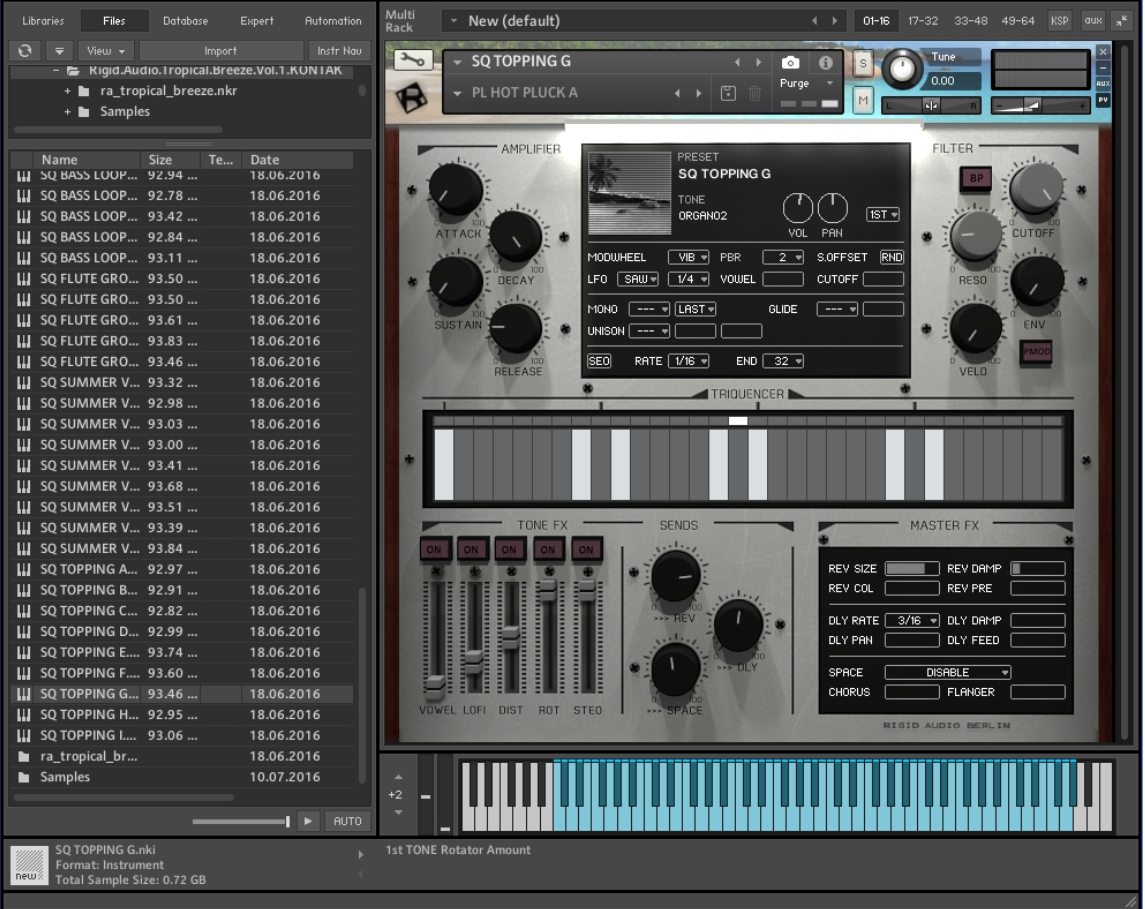The width and height of the screenshot is (1145, 909).
Task: Open the 1ST tone selector dropdown
Action: click(882, 215)
